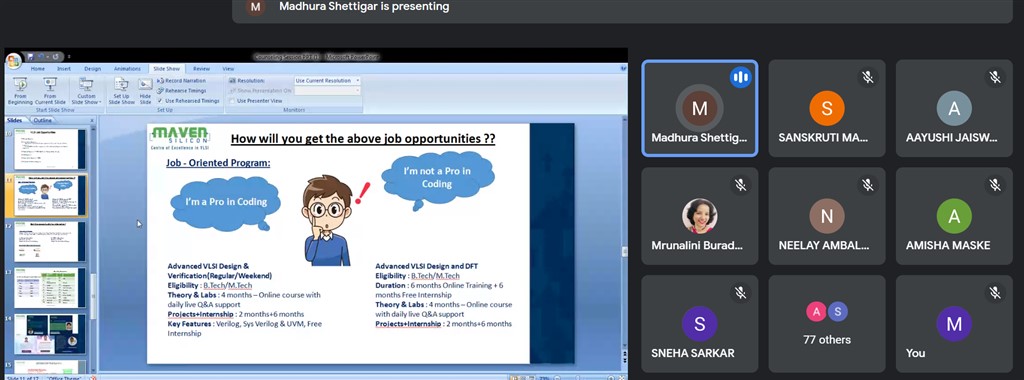This screenshot has height=380, width=1024.
Task: Click Record Narration
Action: [182, 80]
